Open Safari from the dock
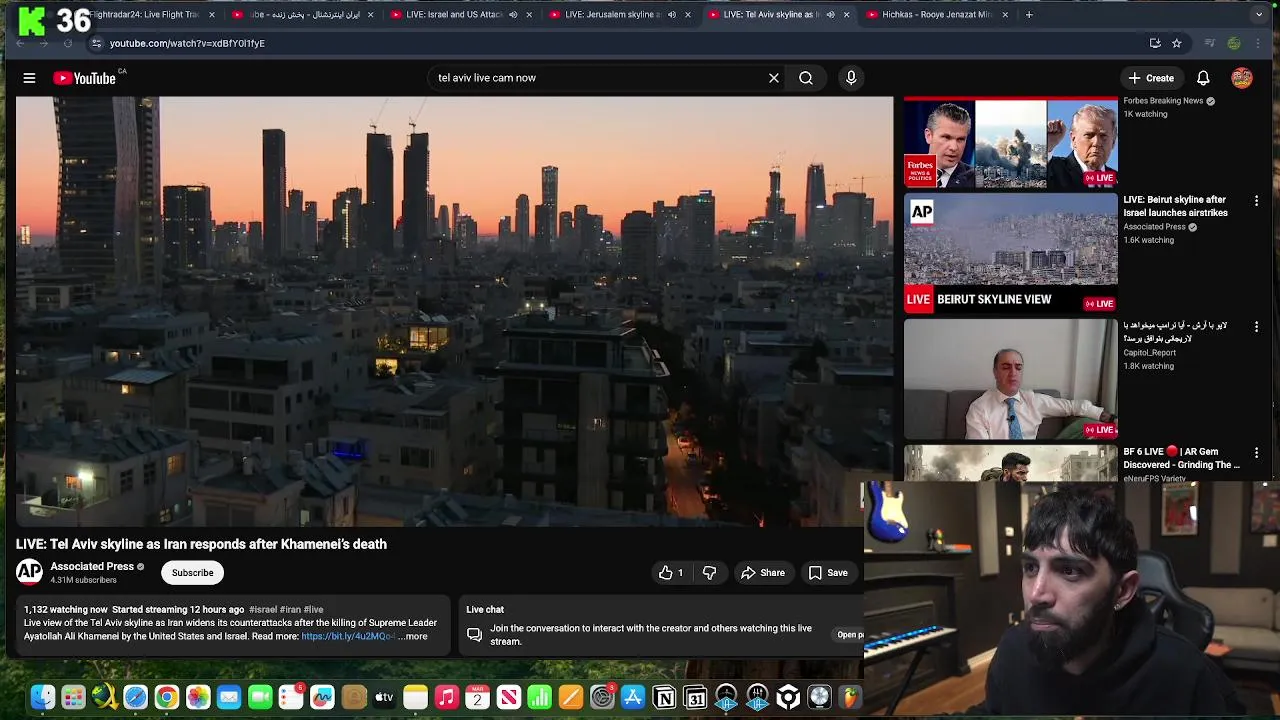Image resolution: width=1280 pixels, height=720 pixels. [x=135, y=697]
